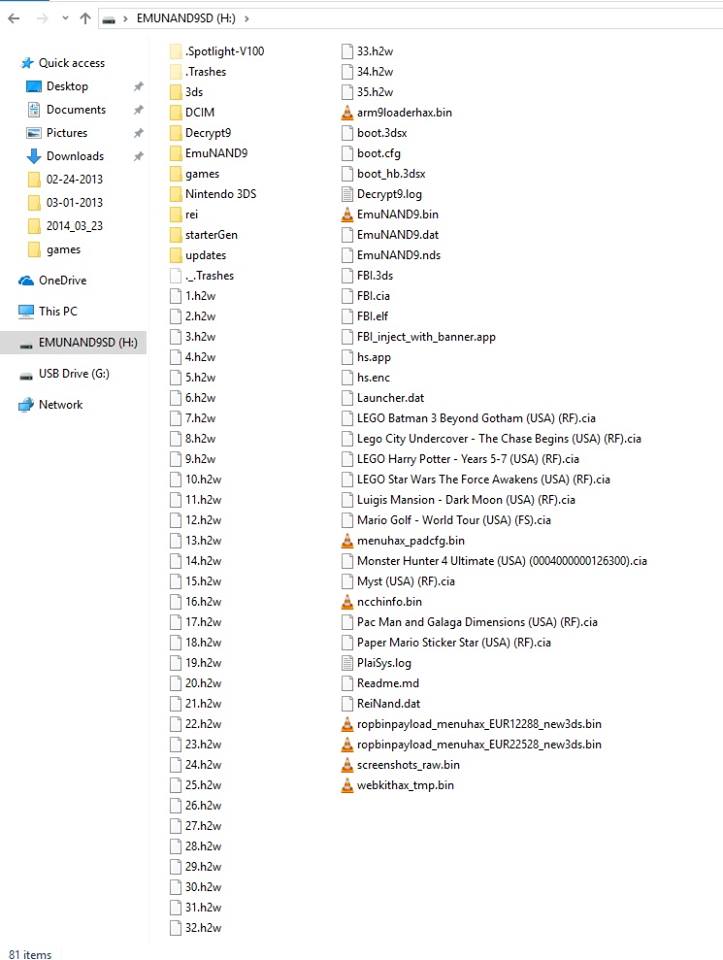Select the .Spotlight-V100 folder icon

coord(176,51)
